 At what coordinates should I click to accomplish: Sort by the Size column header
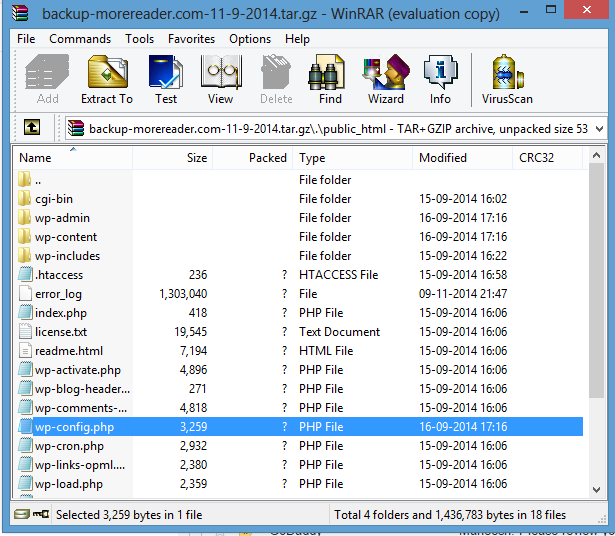173,158
